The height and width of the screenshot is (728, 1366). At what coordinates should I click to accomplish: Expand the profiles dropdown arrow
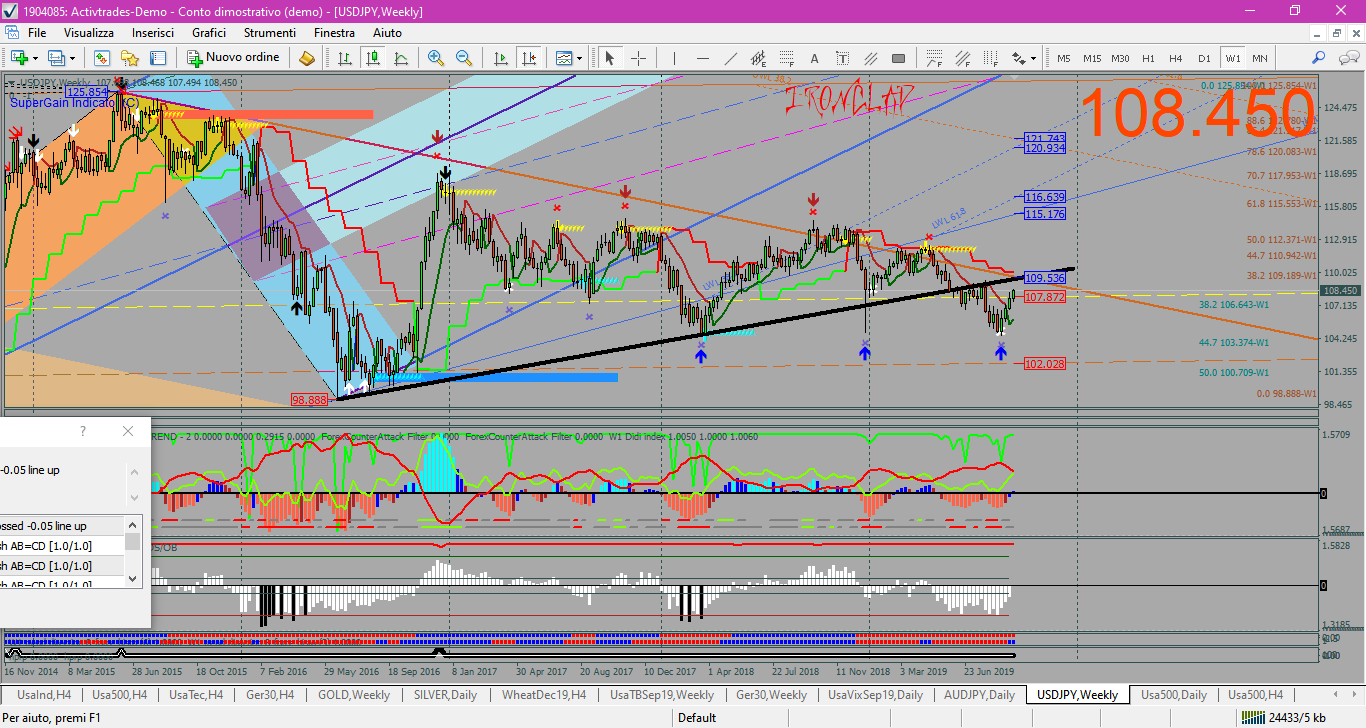tap(71, 58)
